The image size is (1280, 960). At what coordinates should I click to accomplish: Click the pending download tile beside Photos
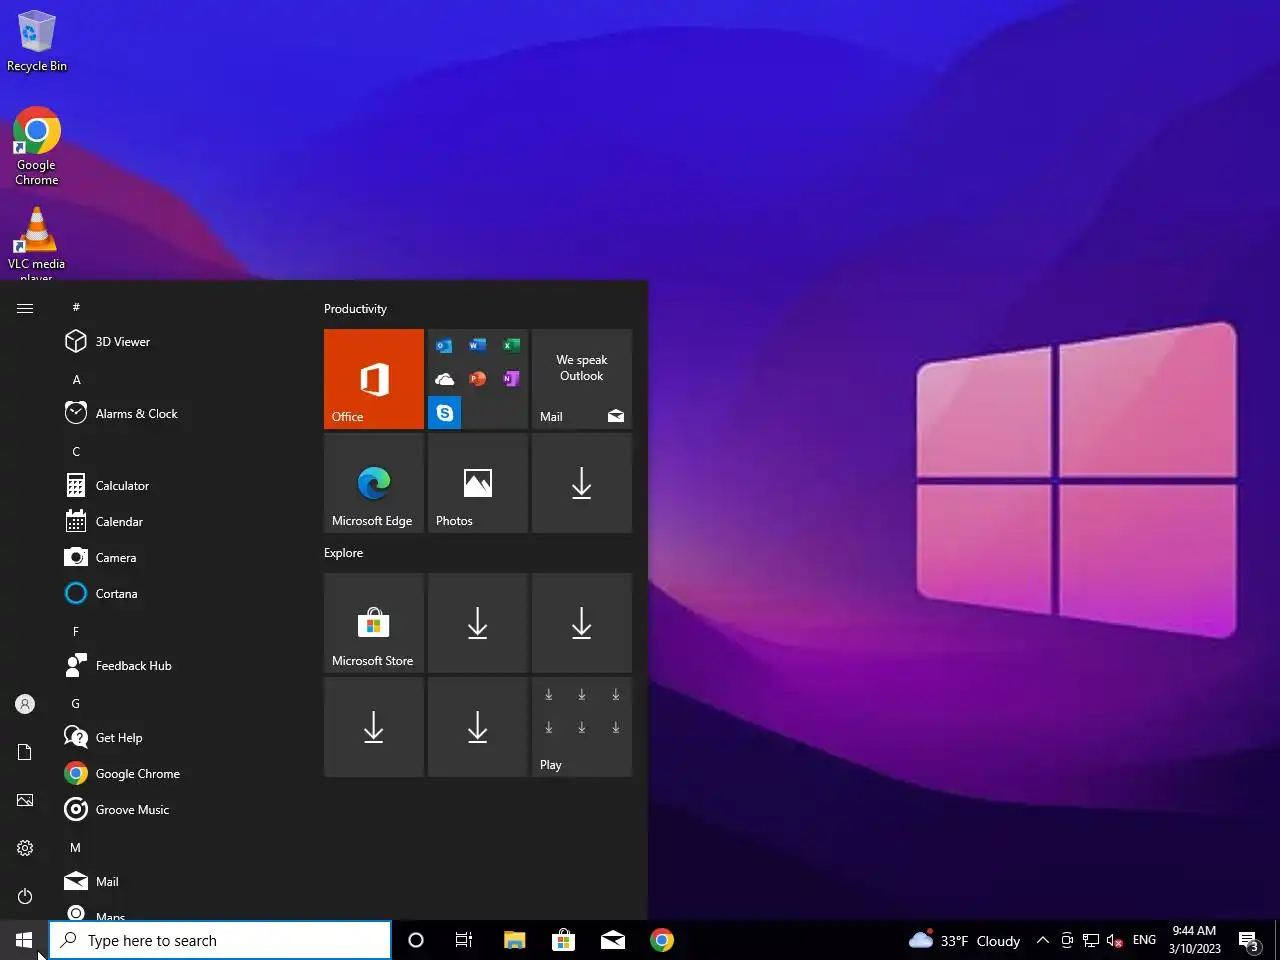(582, 483)
